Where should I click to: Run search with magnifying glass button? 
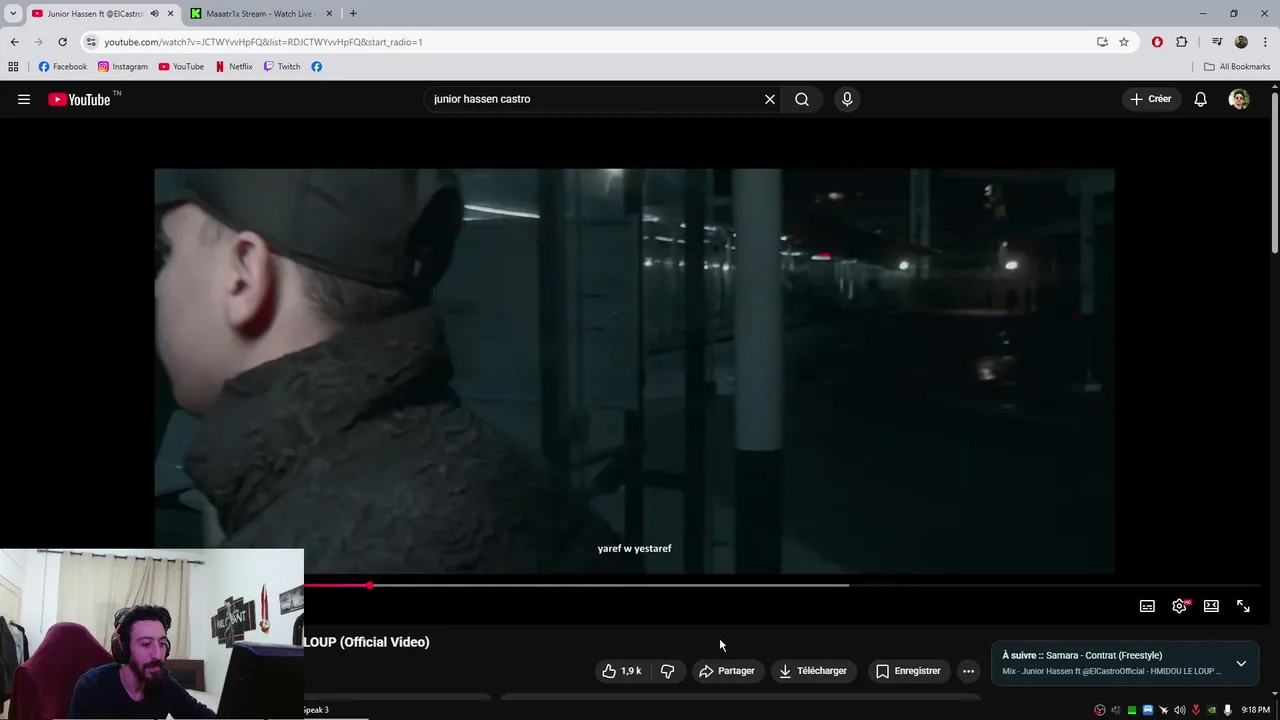tap(802, 99)
